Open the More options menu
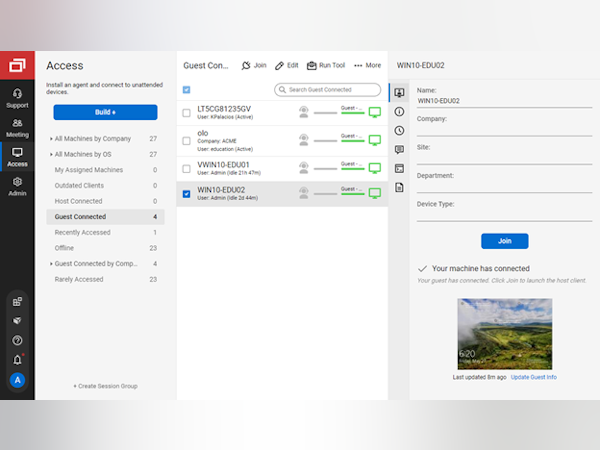 [x=367, y=65]
